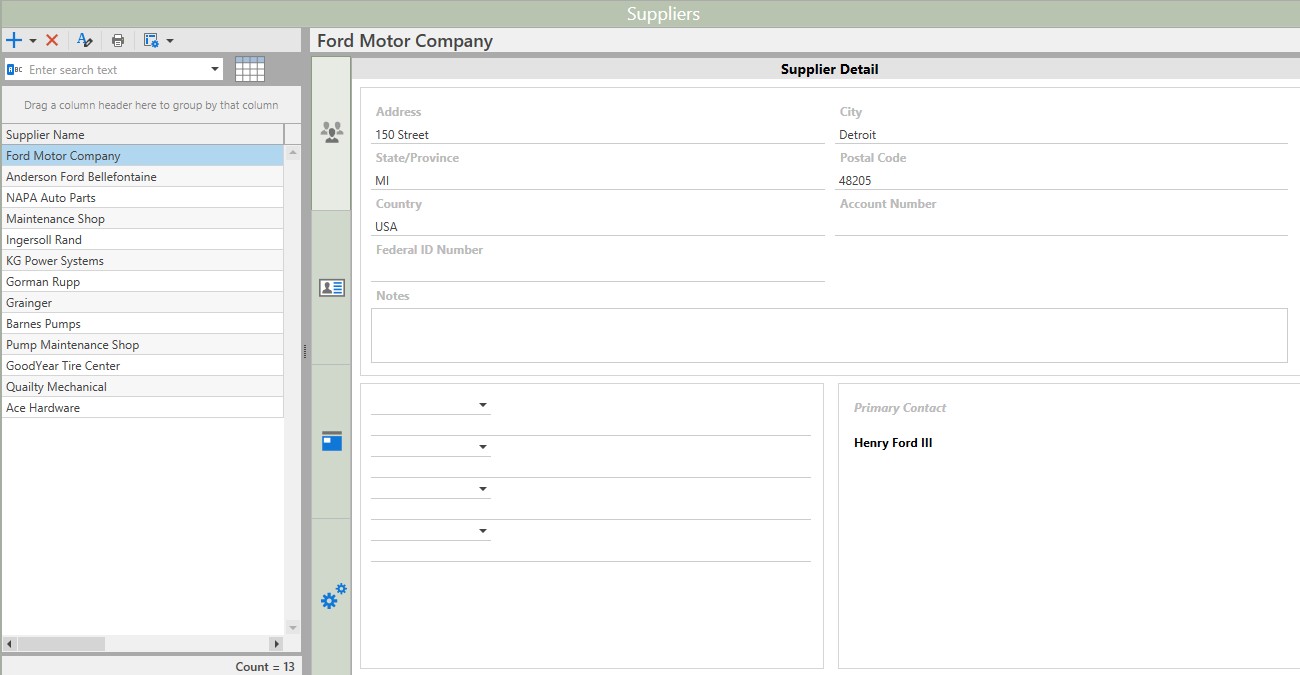Click the empty Account Number field

click(1061, 226)
